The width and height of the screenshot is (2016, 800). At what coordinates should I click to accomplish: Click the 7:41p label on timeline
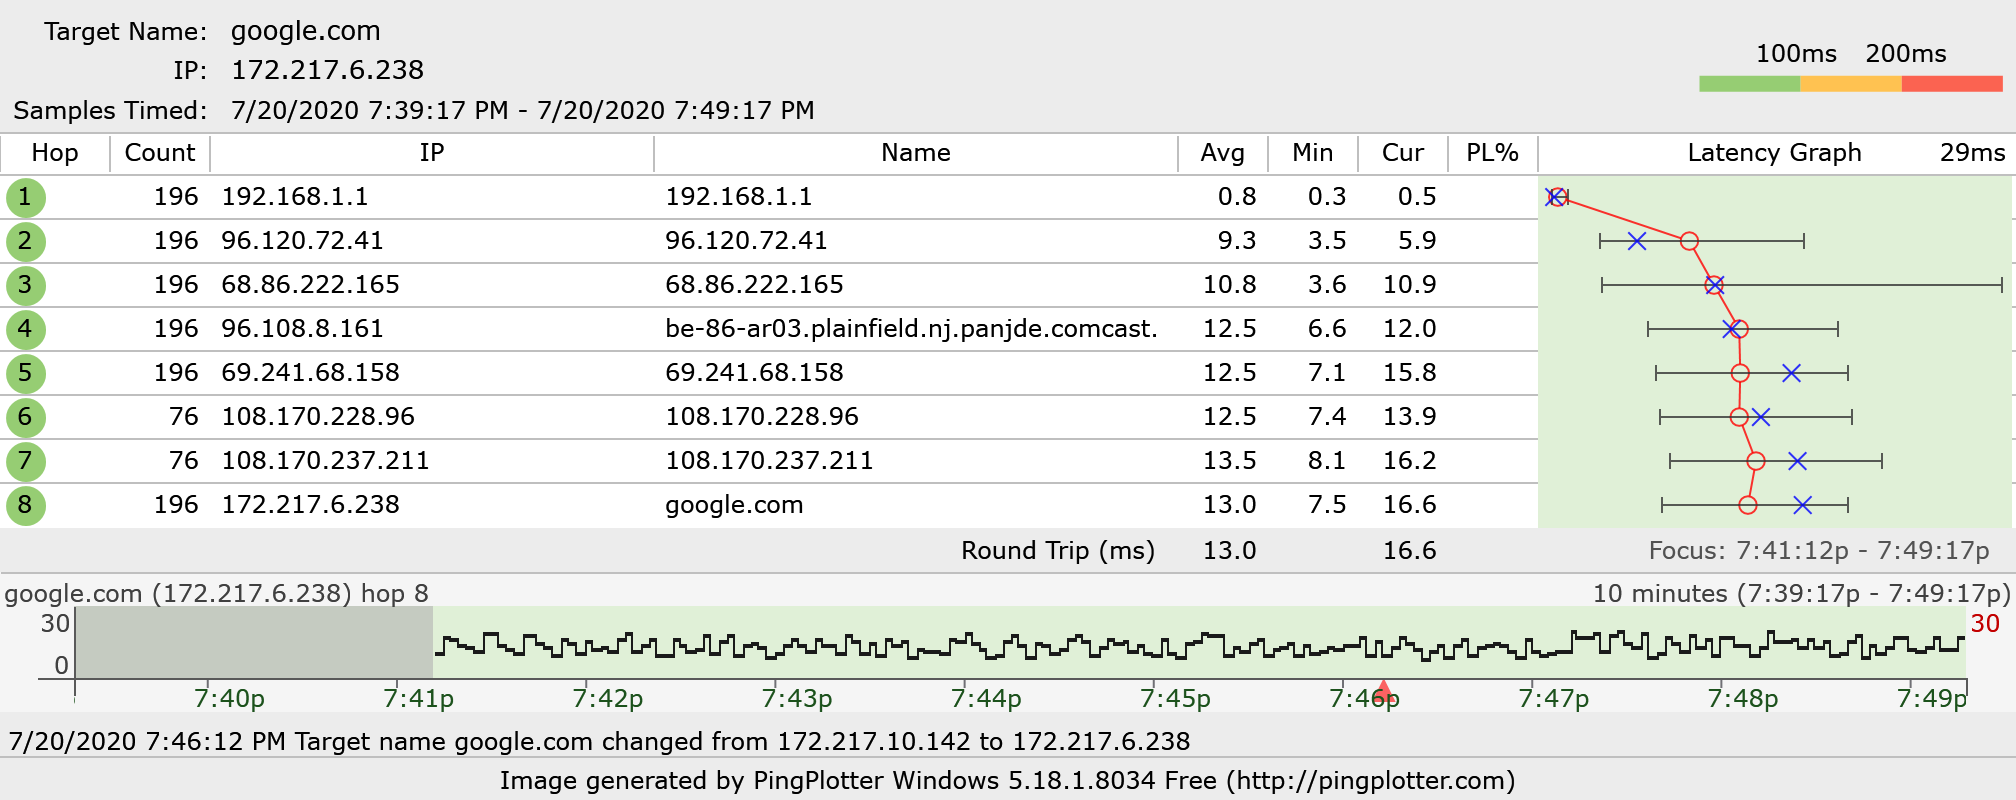tap(418, 698)
